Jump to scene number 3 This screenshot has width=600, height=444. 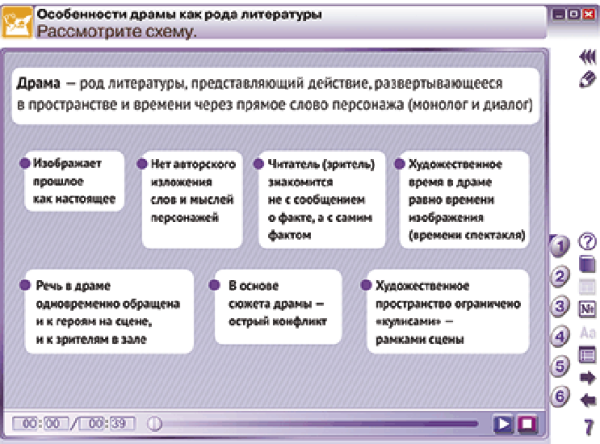561,307
